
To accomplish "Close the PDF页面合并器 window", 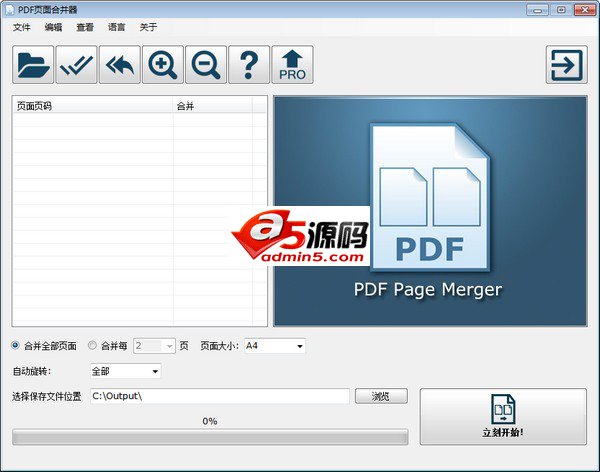I will point(585,10).
